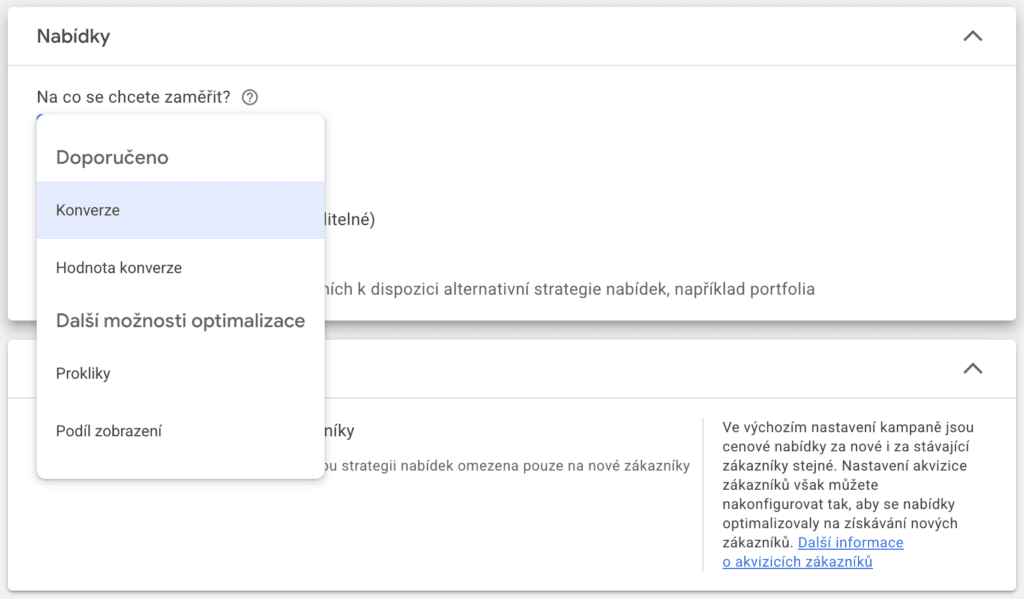Click the partially hidden 'litelné)' text
Image resolution: width=1024 pixels, height=599 pixels.
pyautogui.click(x=349, y=220)
